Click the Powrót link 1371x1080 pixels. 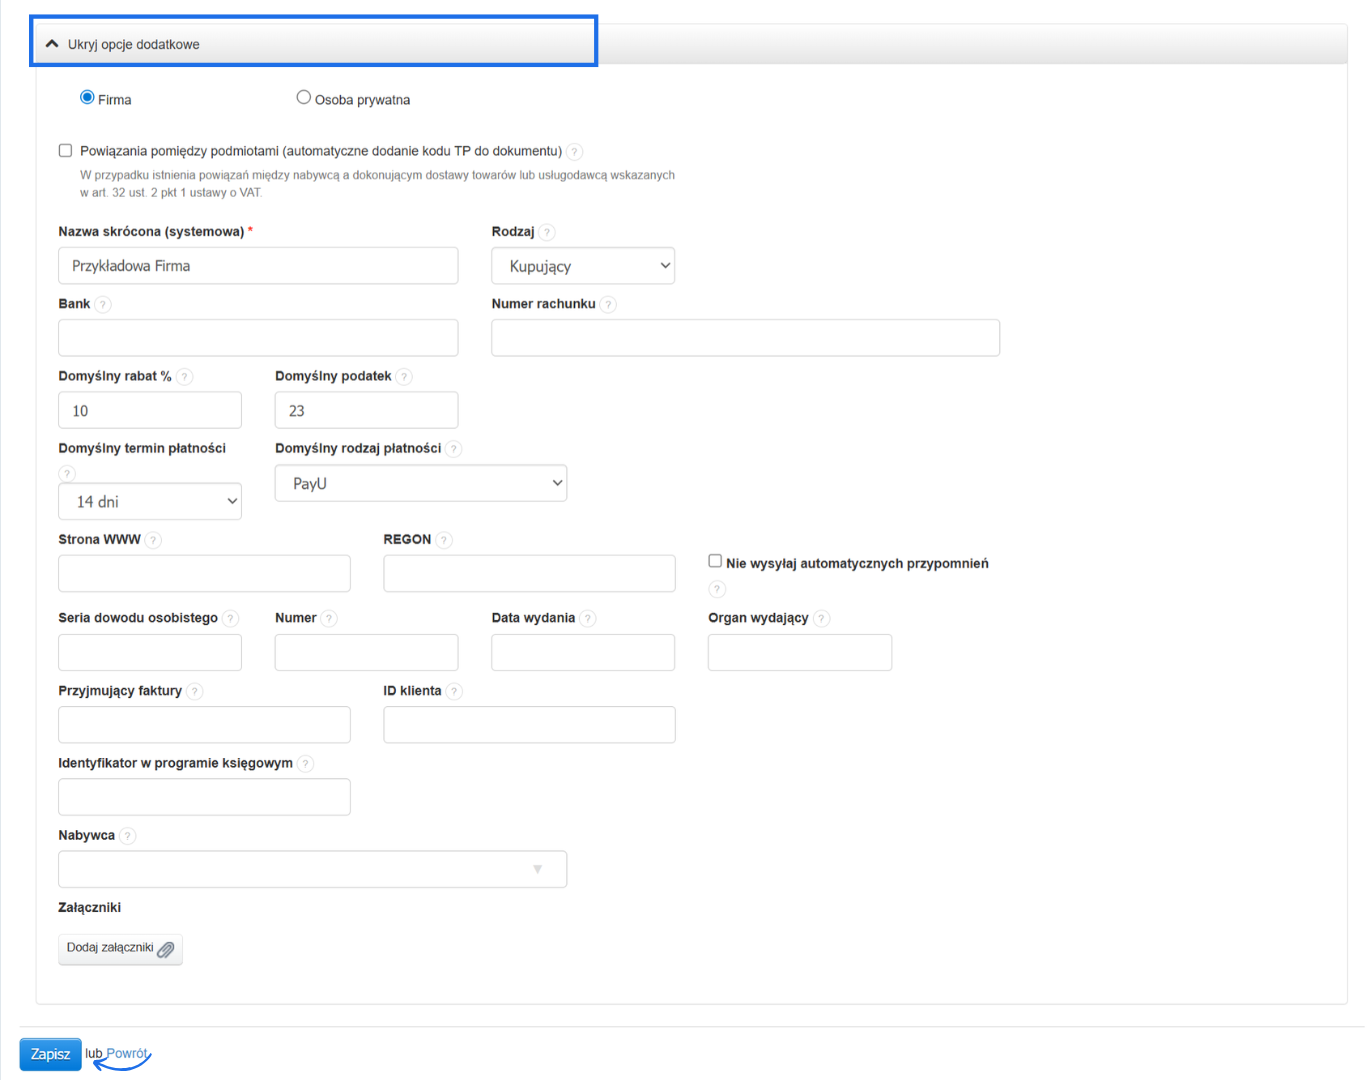(127, 1053)
